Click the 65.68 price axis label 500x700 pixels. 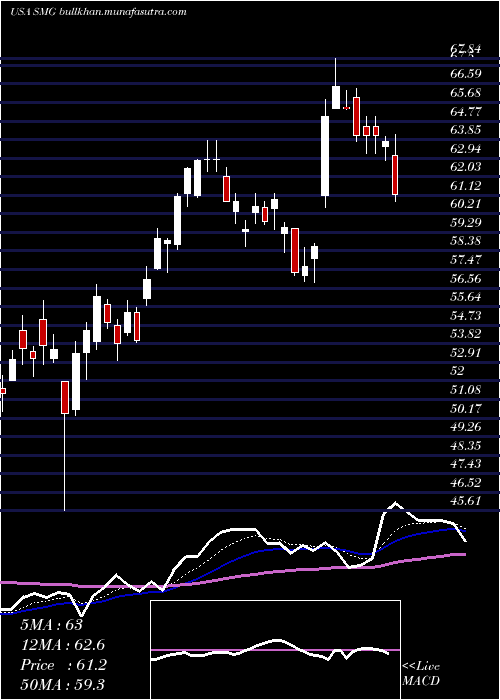tap(466, 92)
